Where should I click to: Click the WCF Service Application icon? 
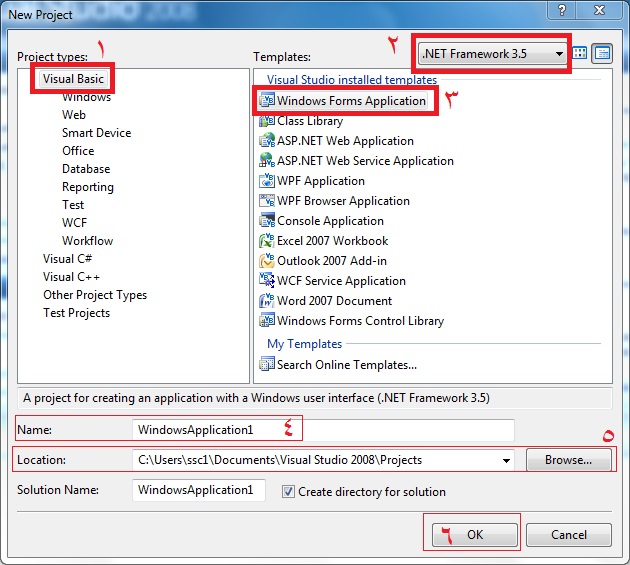(x=267, y=280)
